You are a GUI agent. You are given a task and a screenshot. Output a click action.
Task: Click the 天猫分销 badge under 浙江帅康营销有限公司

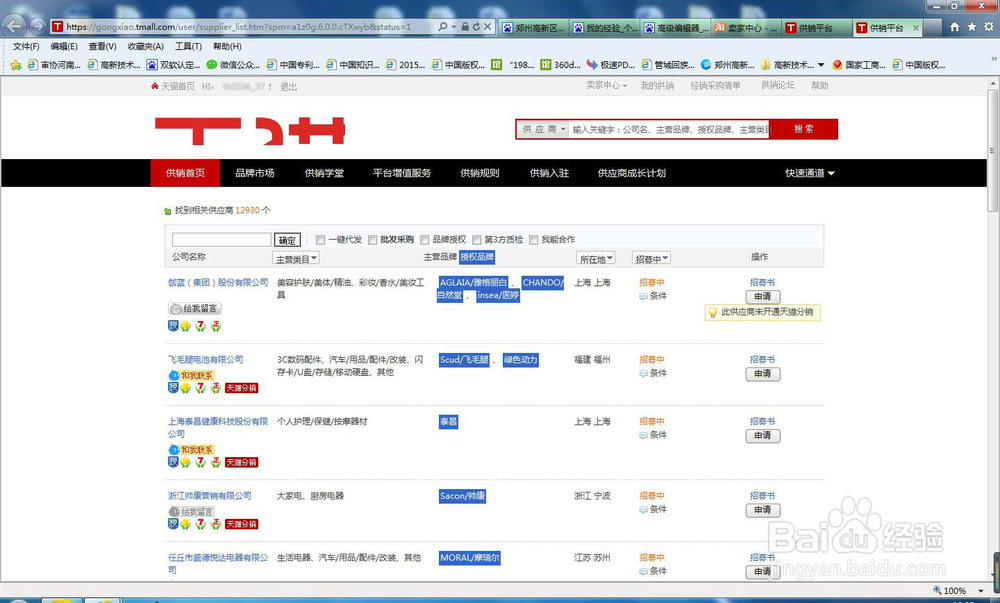click(242, 524)
